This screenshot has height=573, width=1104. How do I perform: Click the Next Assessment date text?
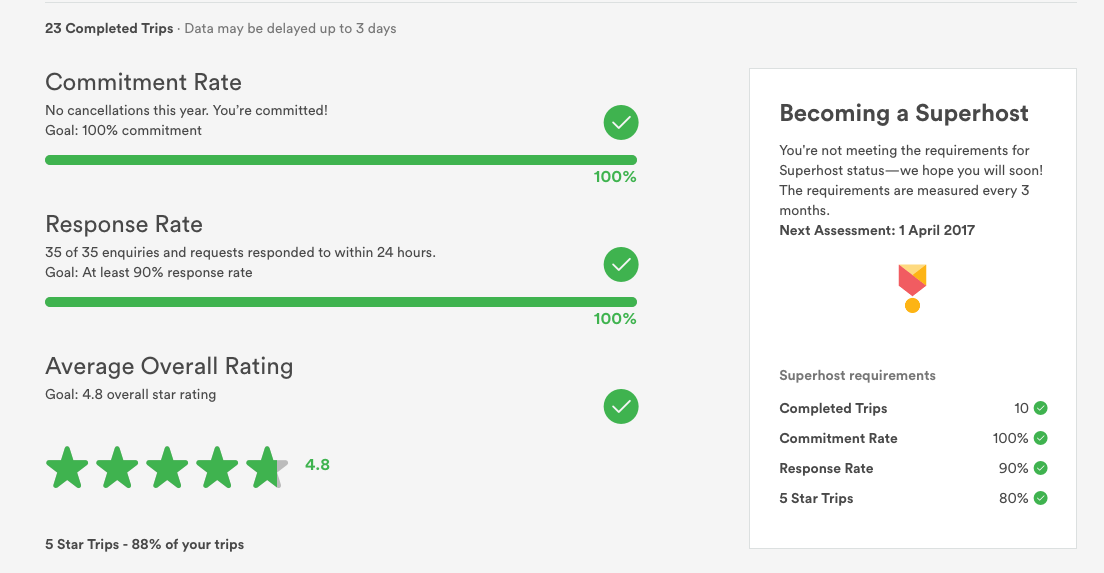[877, 230]
